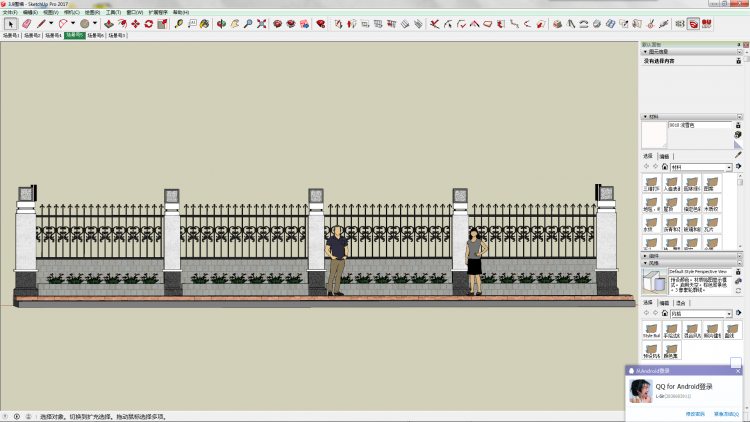
Task: Open the Edit menu
Action: [x=30, y=12]
